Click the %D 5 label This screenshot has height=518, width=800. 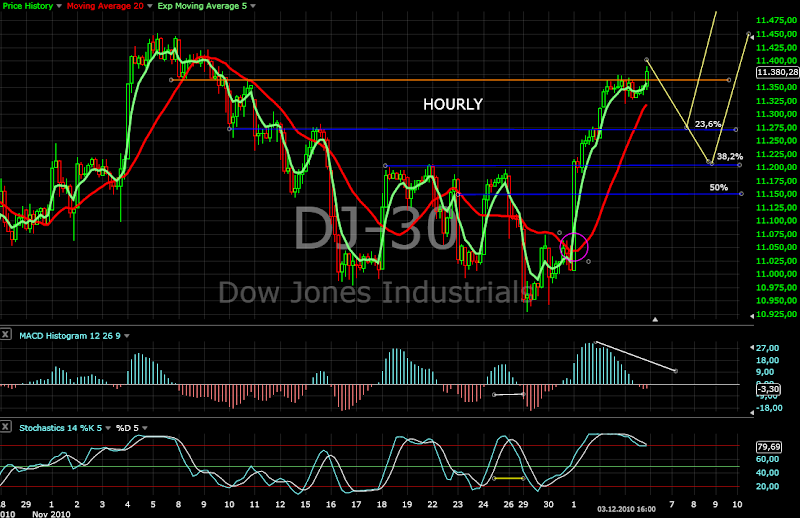click(127, 428)
